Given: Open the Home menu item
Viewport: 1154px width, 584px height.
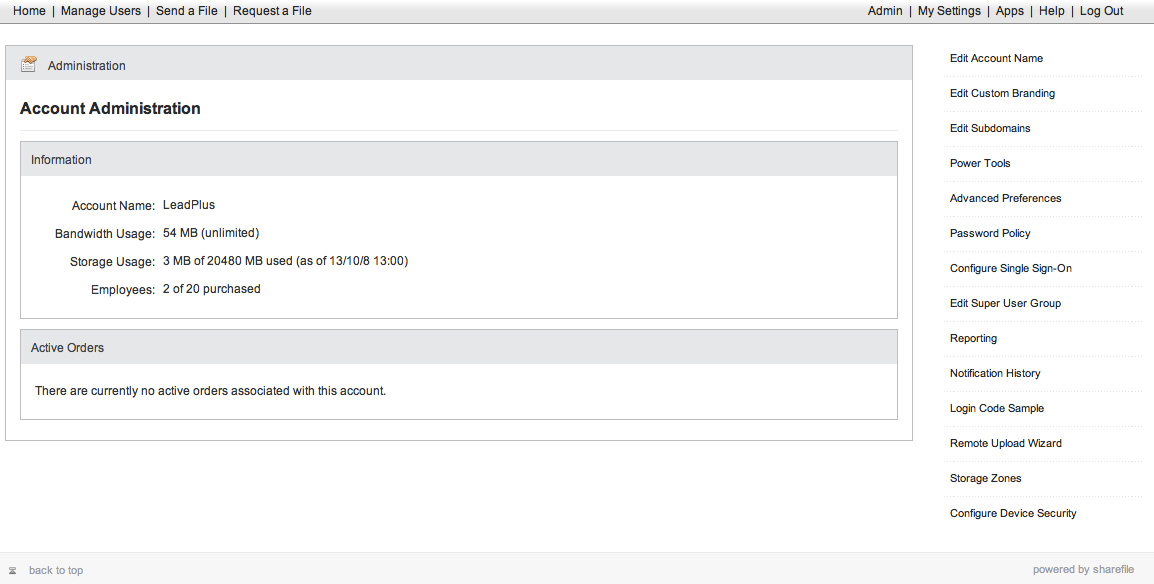Looking at the screenshot, I should (29, 11).
